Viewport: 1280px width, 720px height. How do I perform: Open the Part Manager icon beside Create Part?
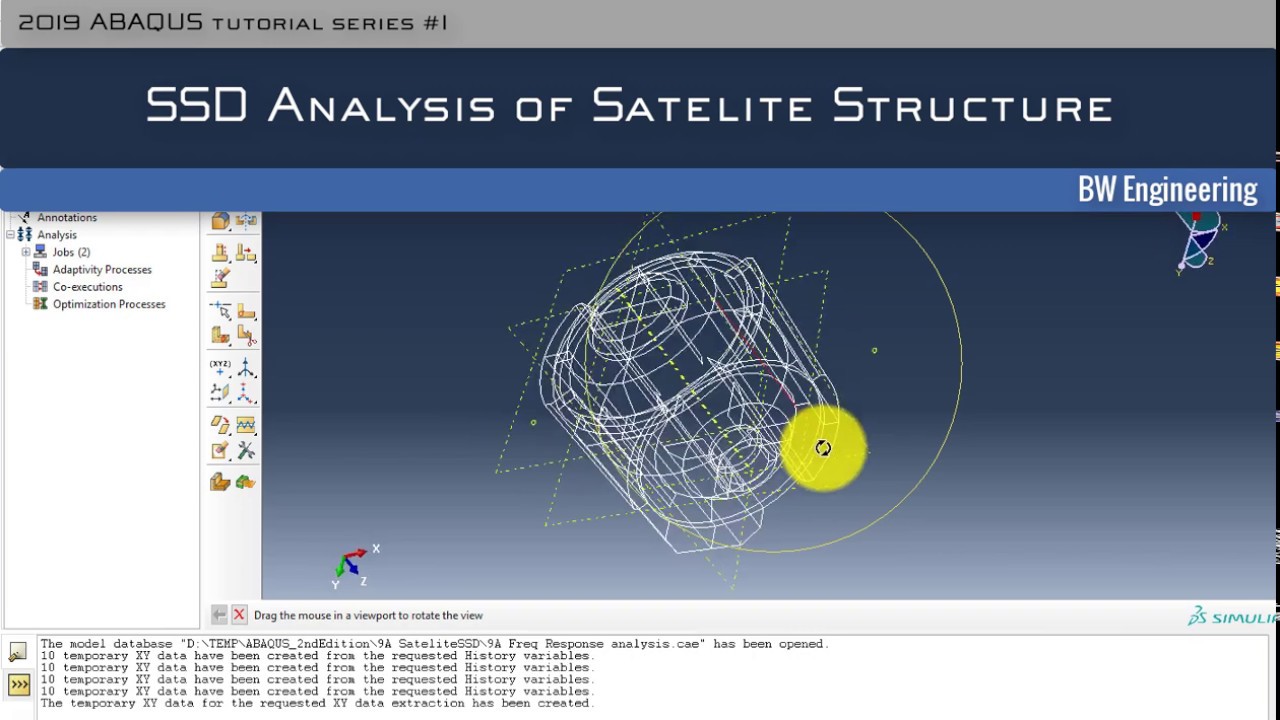(246, 221)
